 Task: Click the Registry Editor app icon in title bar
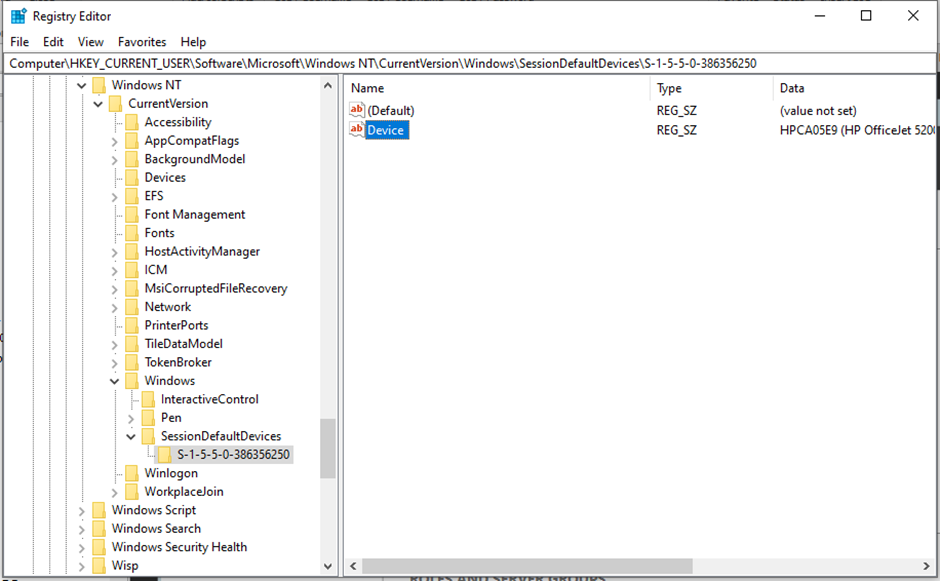click(18, 16)
